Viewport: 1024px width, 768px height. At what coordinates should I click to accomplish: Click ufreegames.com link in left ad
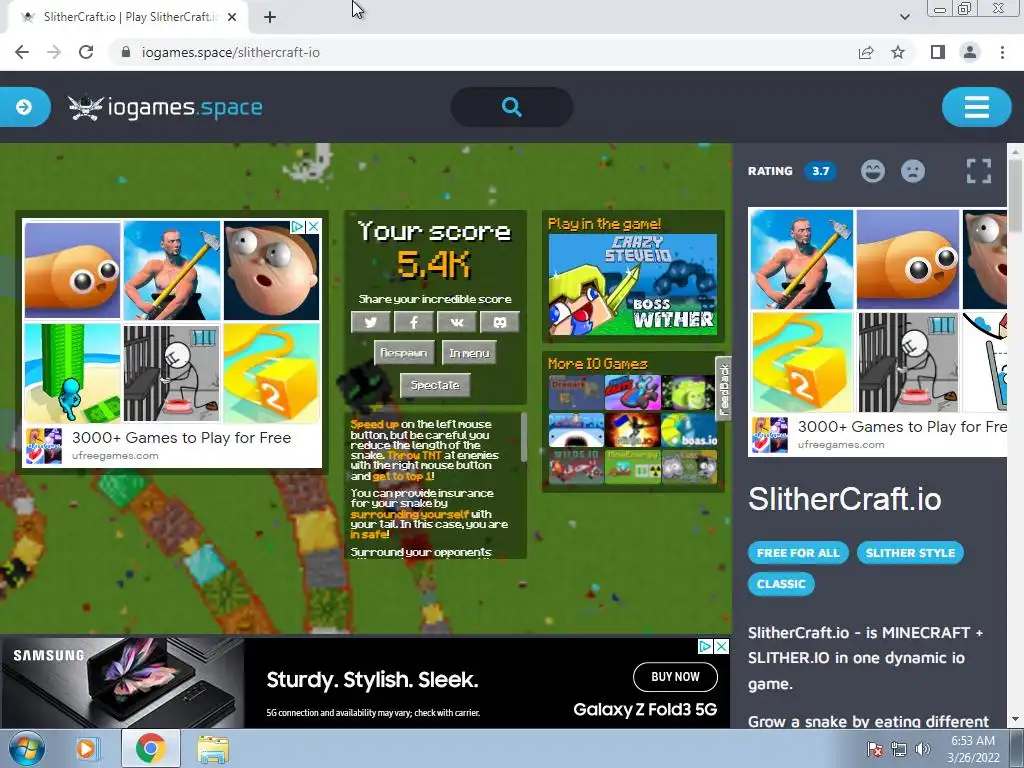click(115, 456)
